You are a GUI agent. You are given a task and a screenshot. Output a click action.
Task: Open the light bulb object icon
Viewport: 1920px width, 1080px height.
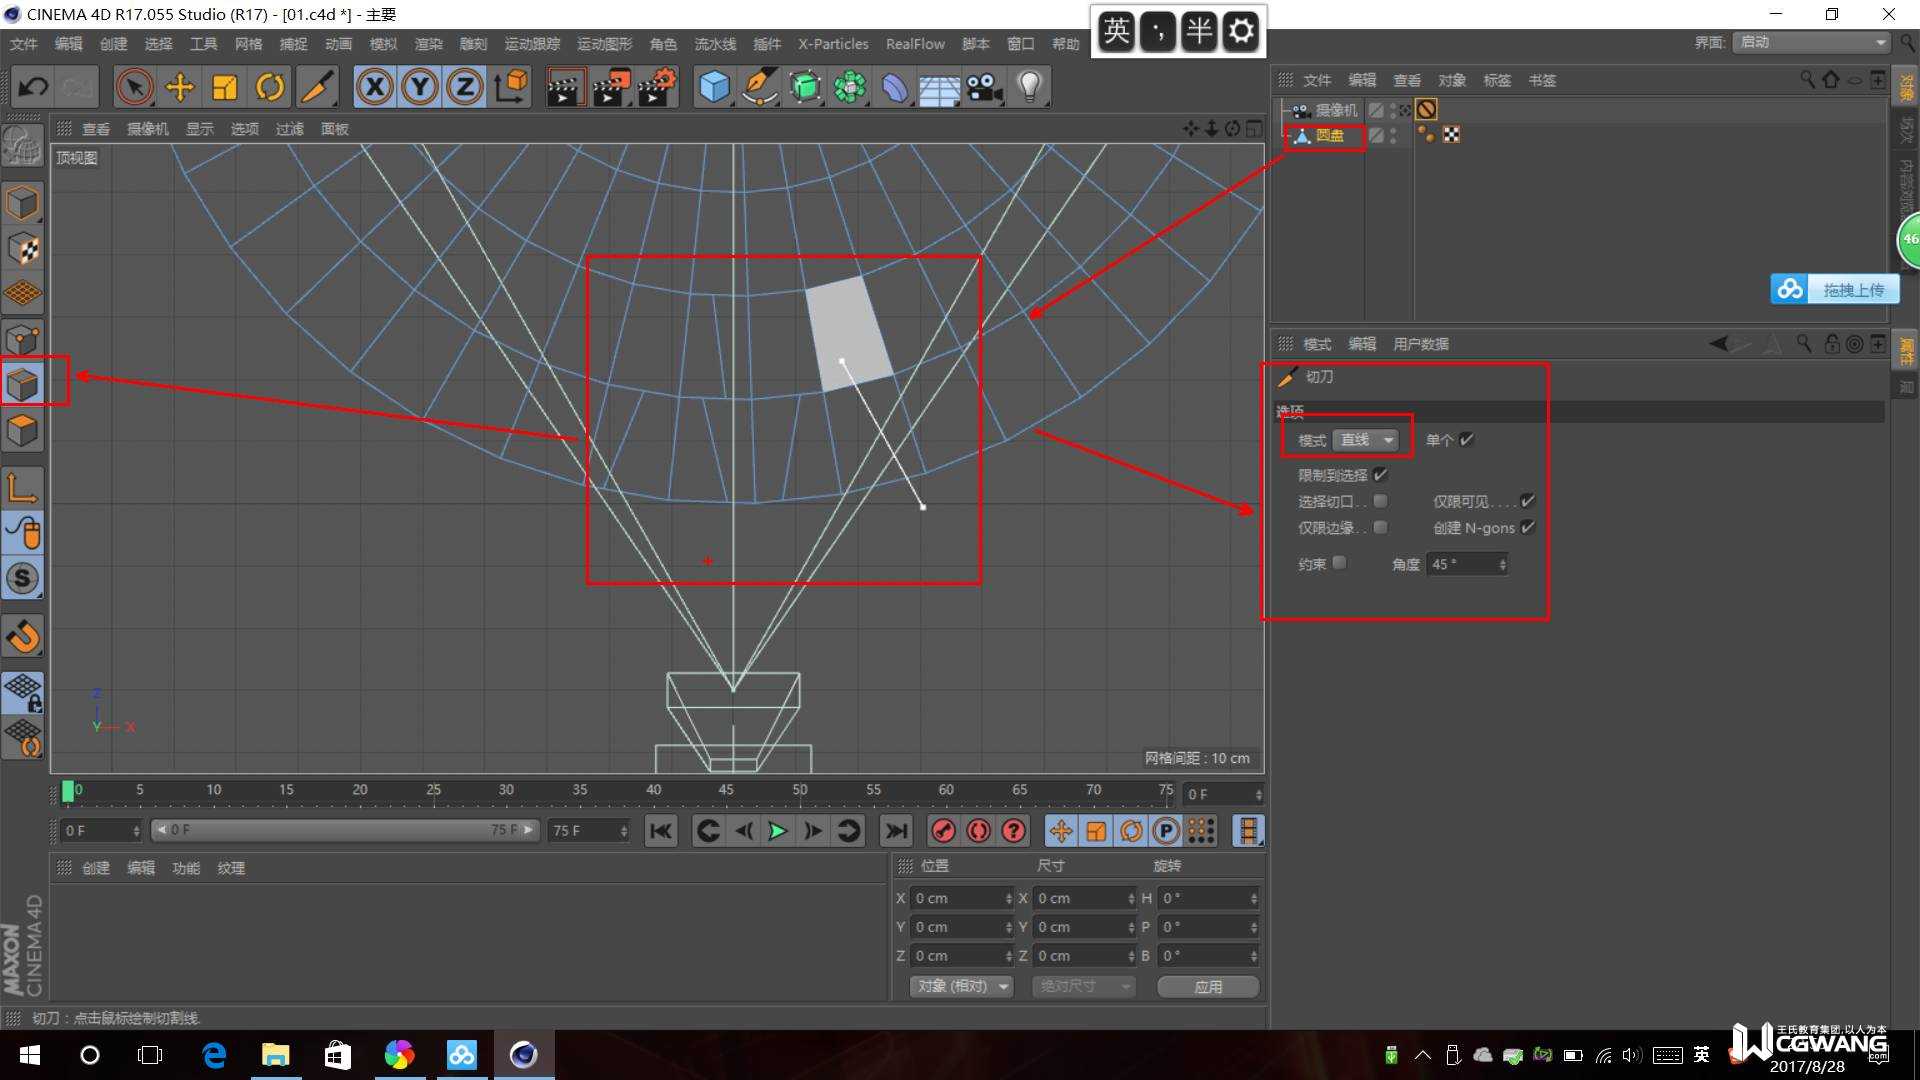tap(1029, 87)
